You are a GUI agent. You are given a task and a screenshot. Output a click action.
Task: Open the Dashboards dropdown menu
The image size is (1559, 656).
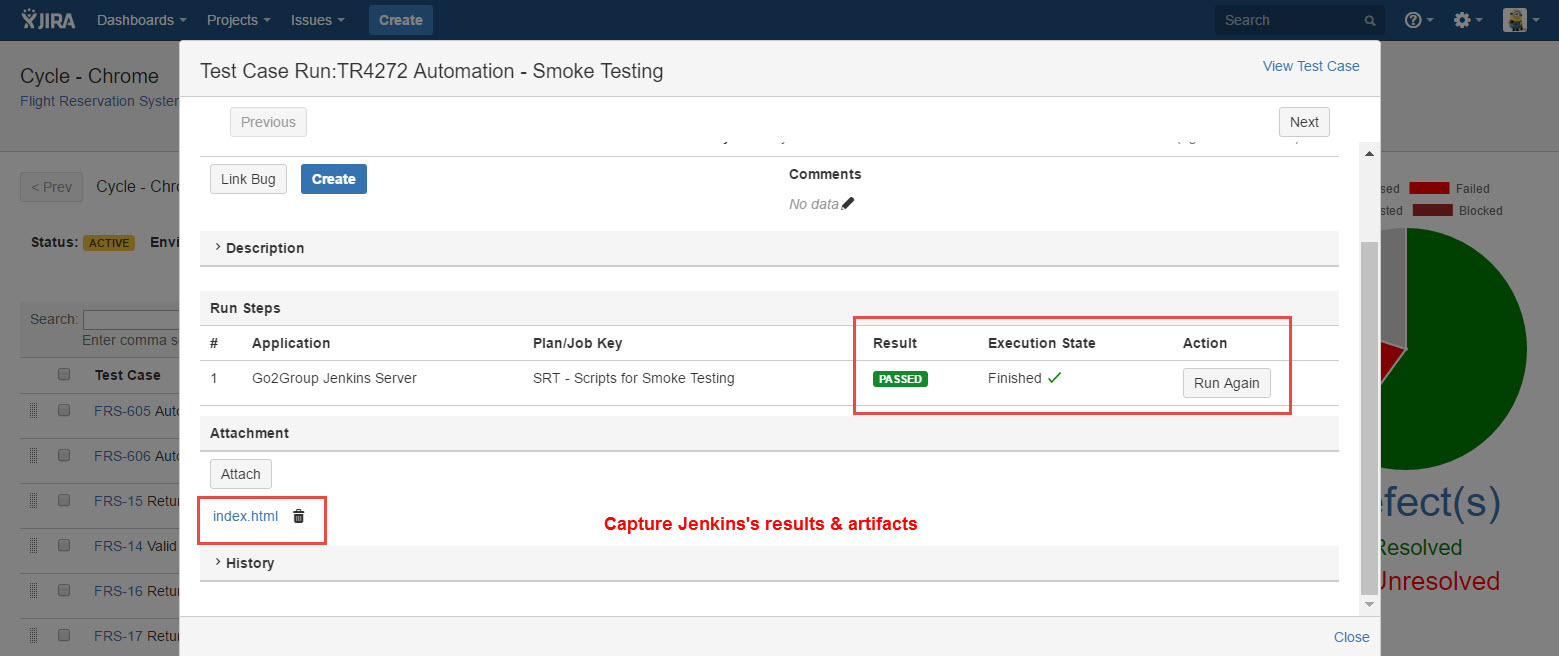(141, 20)
